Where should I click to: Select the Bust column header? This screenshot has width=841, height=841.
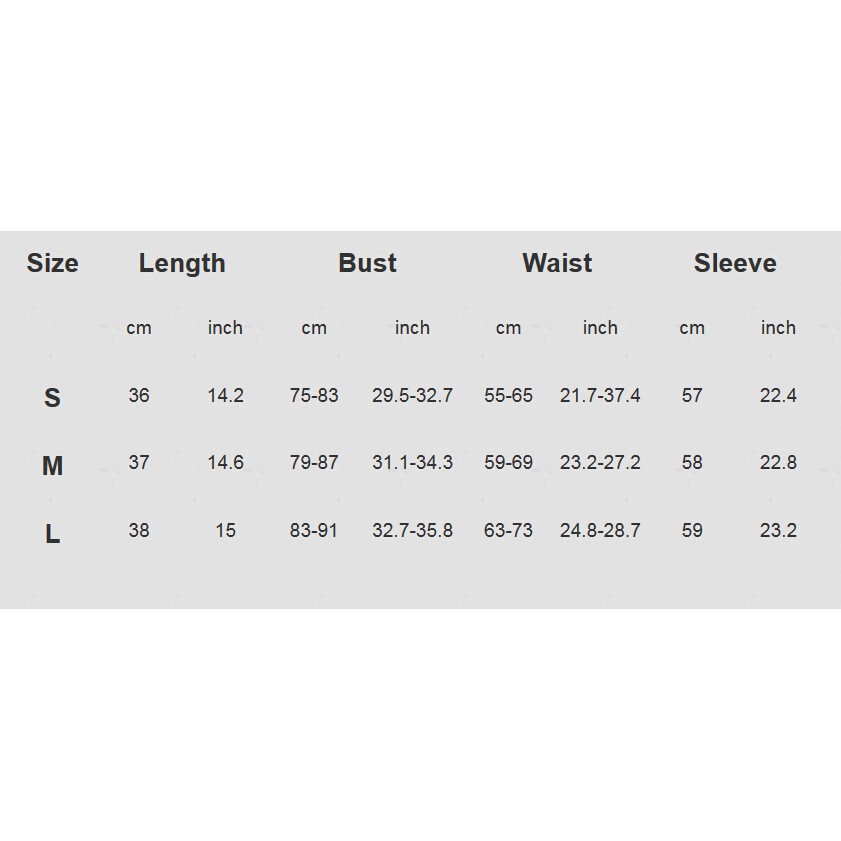(367, 264)
